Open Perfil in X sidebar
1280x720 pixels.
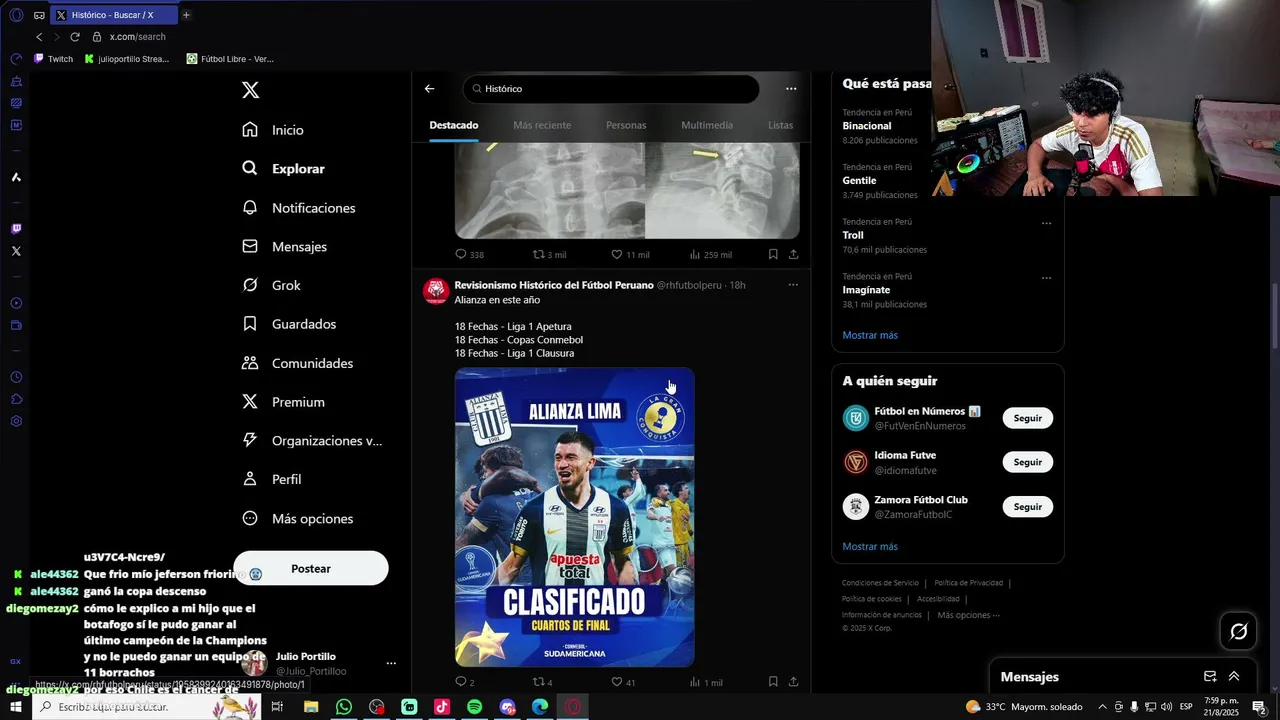point(271,479)
